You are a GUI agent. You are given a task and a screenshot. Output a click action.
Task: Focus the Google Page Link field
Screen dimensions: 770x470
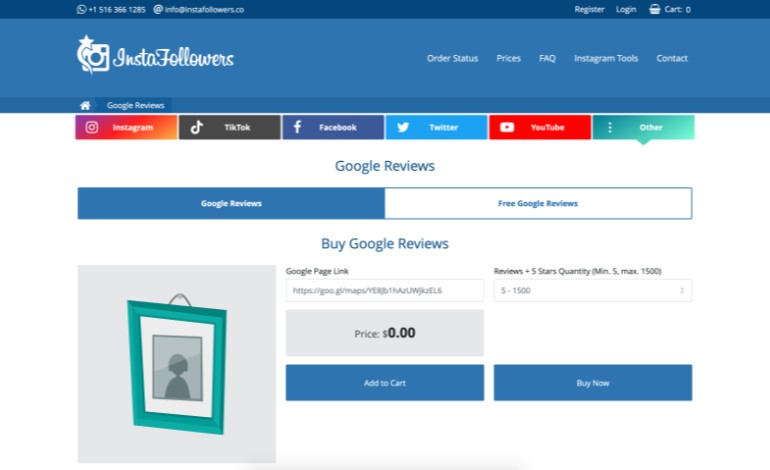385,290
